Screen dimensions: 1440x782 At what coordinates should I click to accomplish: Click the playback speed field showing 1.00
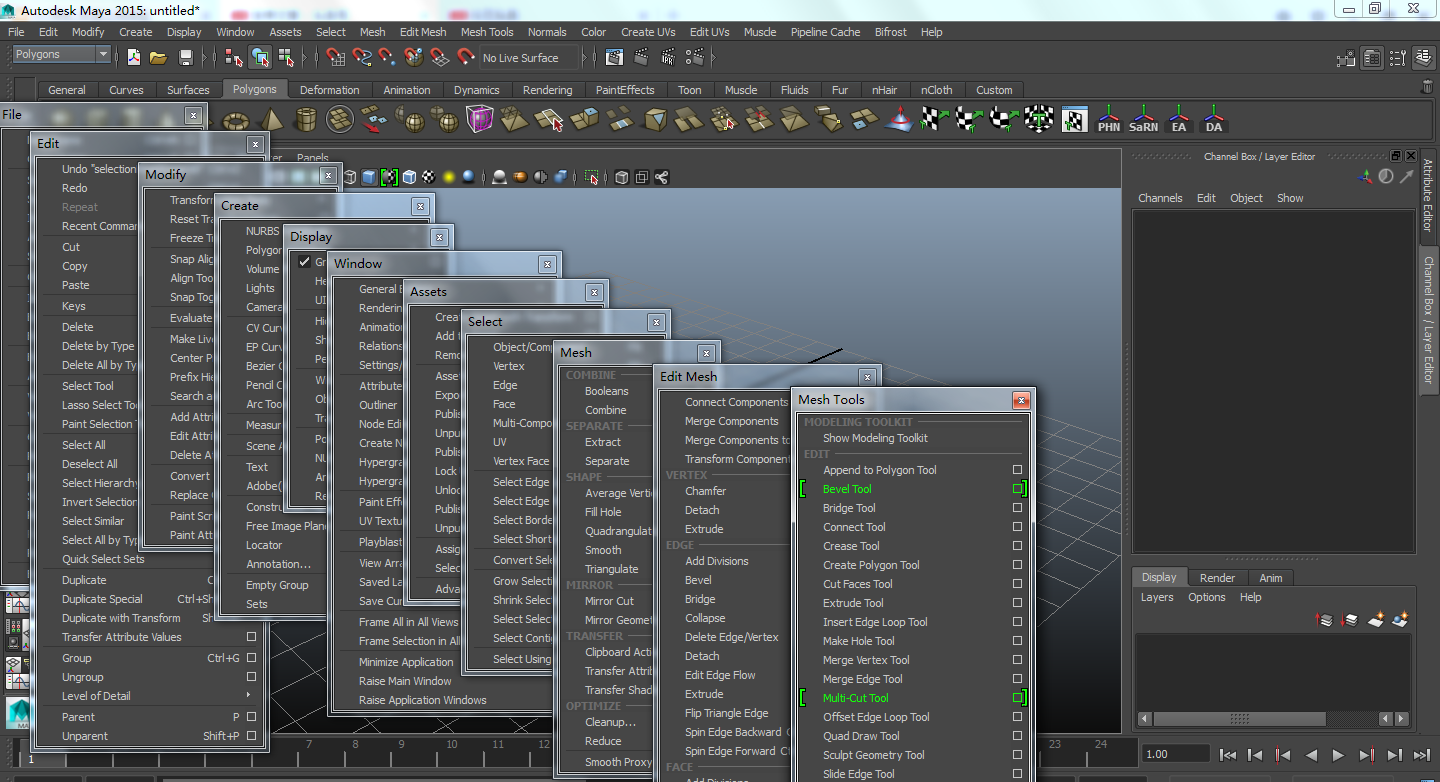pyautogui.click(x=1176, y=754)
